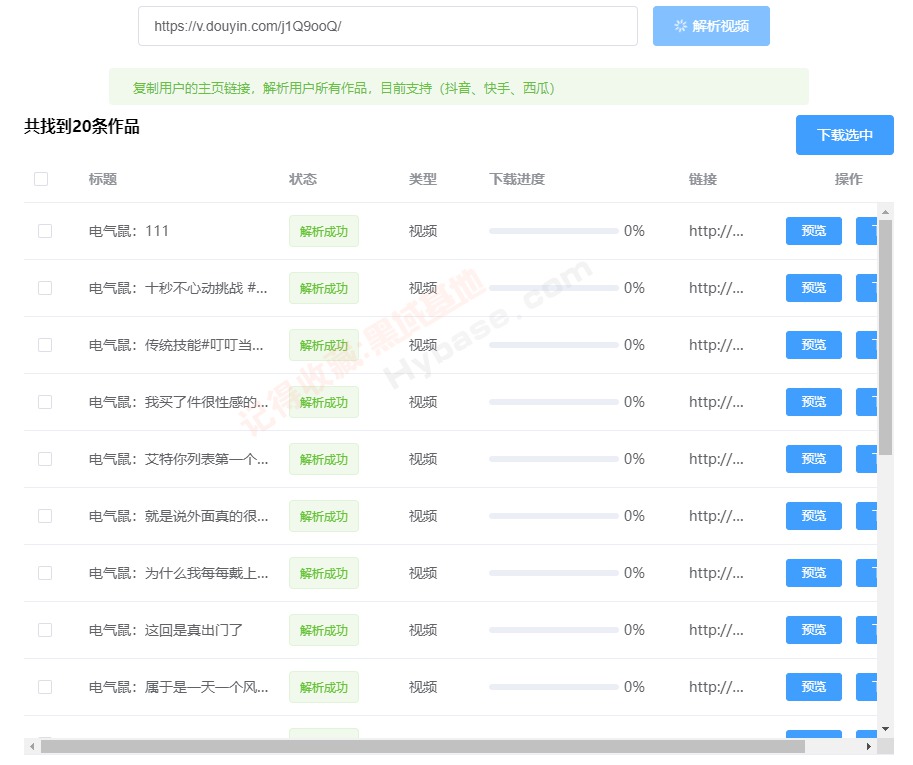Click 0% value in 就是说外面真的很 row
Image resolution: width=913 pixels, height=765 pixels.
click(x=634, y=516)
